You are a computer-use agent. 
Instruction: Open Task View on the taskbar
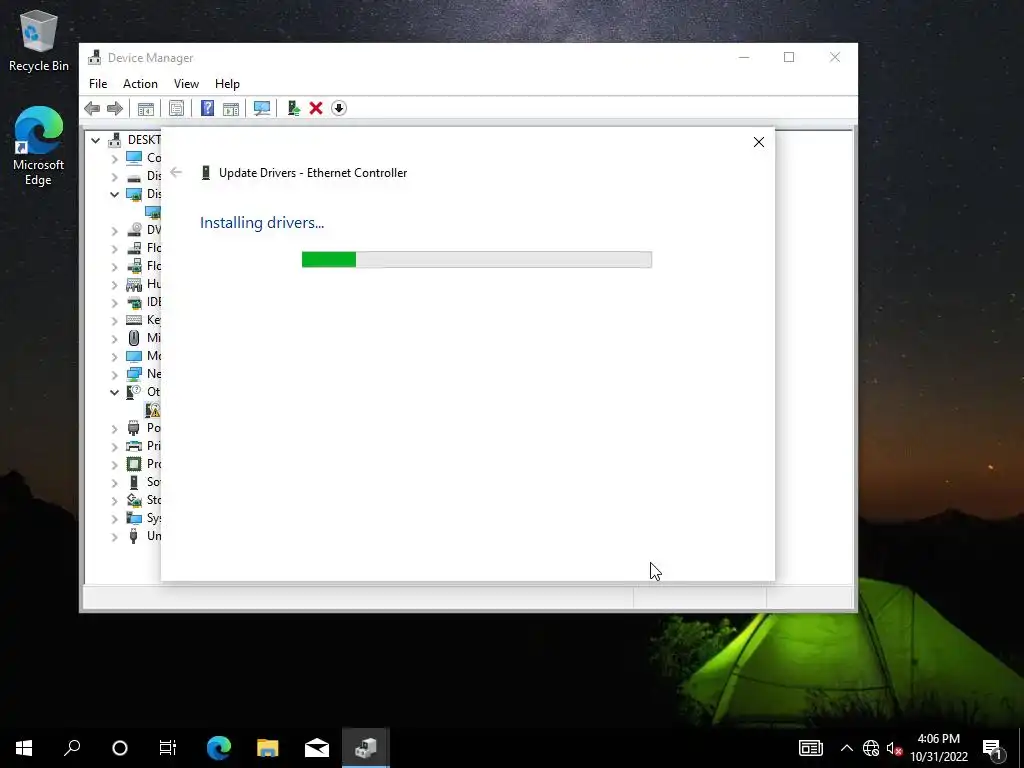pos(168,748)
